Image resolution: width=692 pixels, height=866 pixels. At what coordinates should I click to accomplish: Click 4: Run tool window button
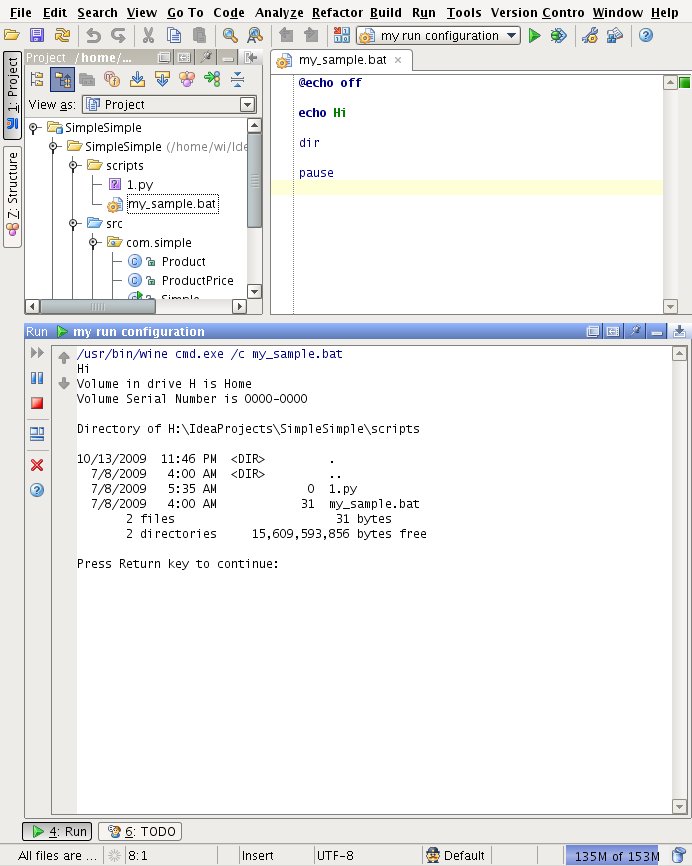pos(57,831)
